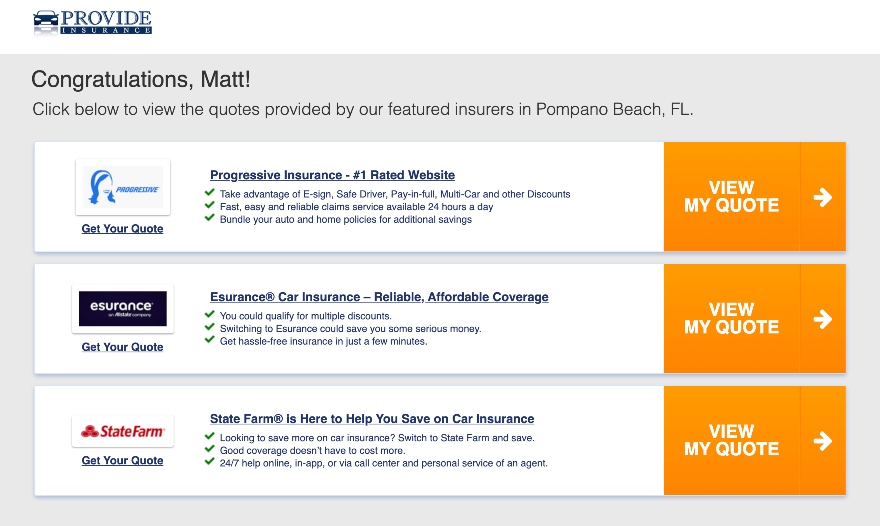
Task: Click the green checkmark beside hassle-free insurance
Action: tap(210, 340)
